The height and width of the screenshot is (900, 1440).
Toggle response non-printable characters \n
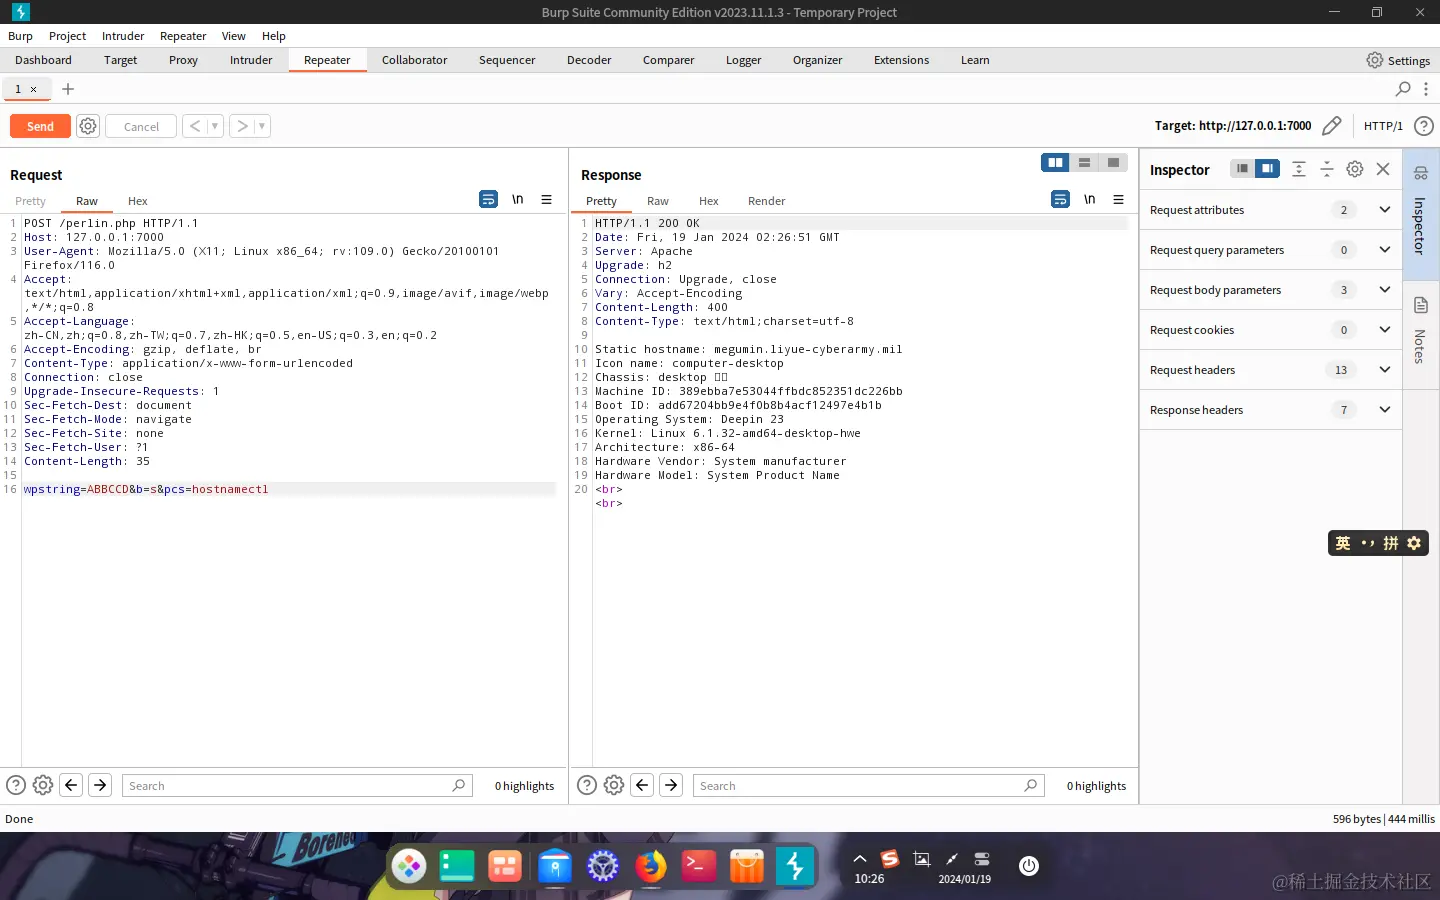click(x=1090, y=199)
